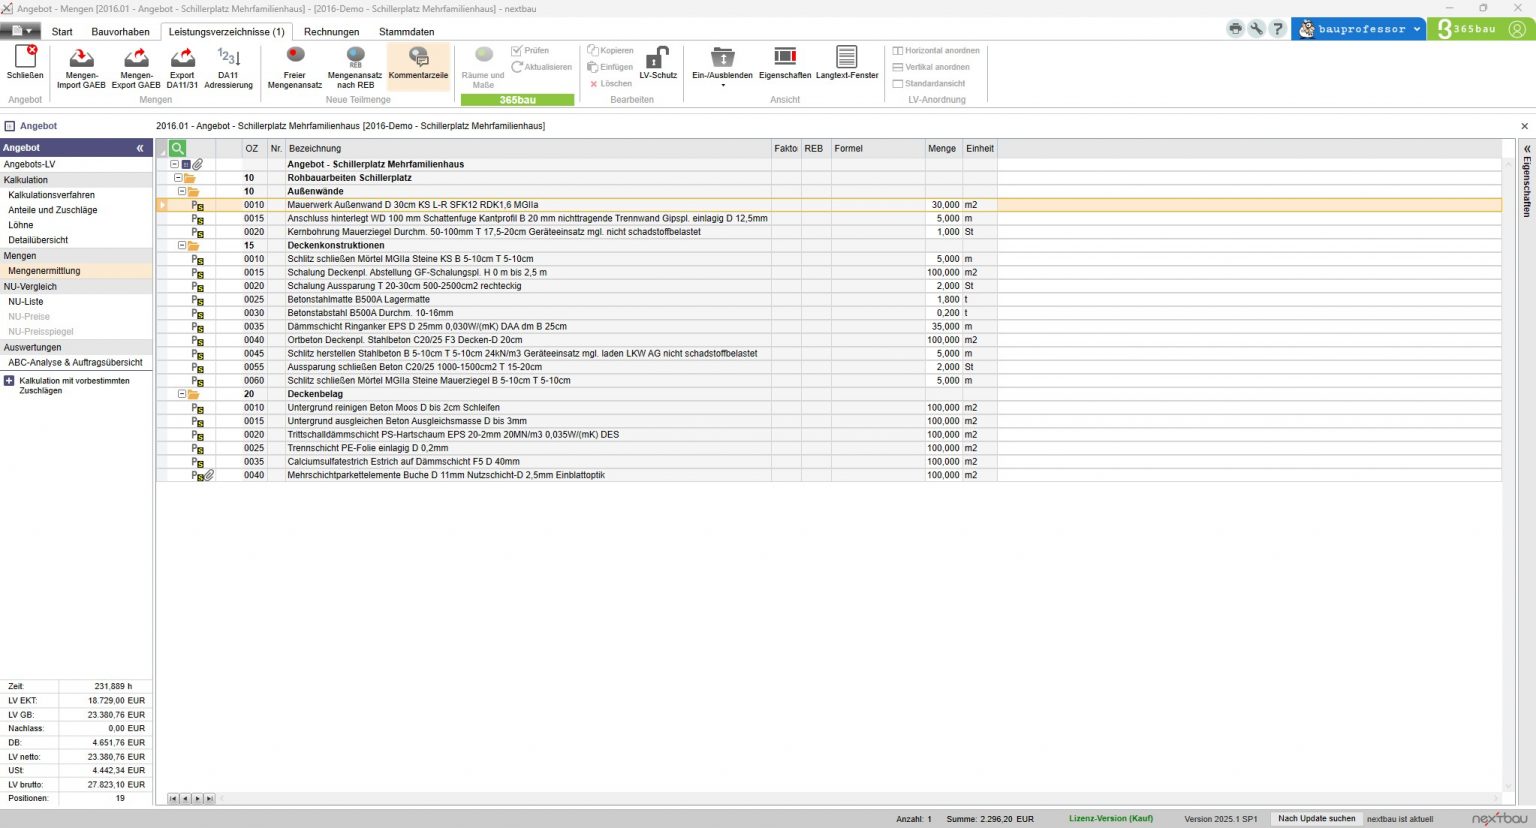This screenshot has width=1536, height=828.
Task: Select the DA11 Adressierung tool
Action: pyautogui.click(x=228, y=58)
